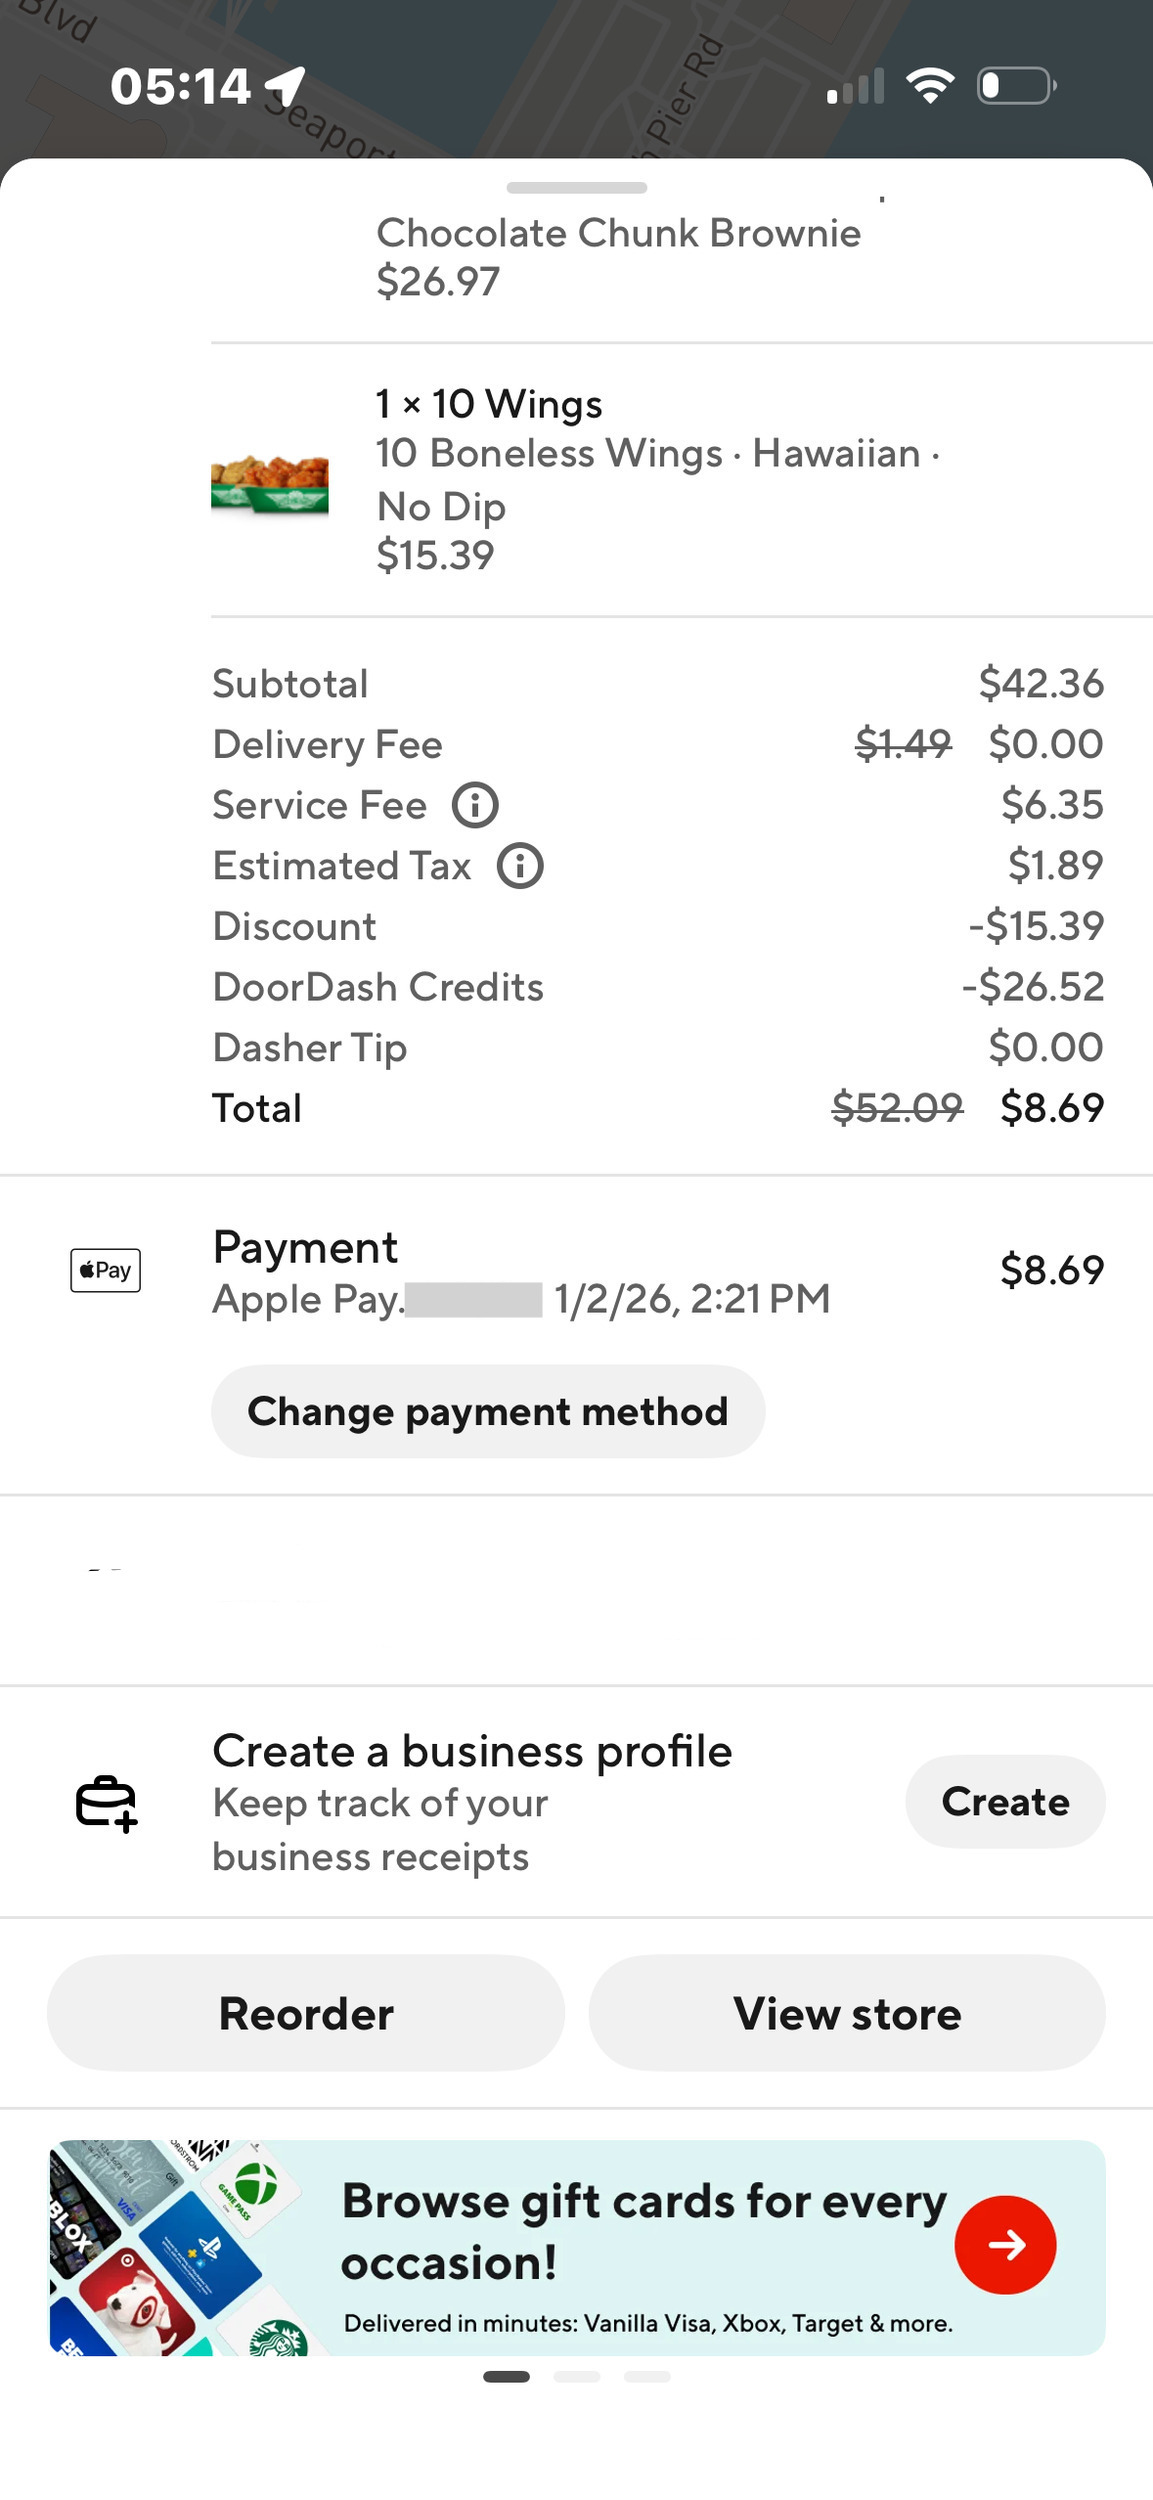Tap the sheet drag handle at top
This screenshot has width=1153, height=2500.
tap(577, 188)
